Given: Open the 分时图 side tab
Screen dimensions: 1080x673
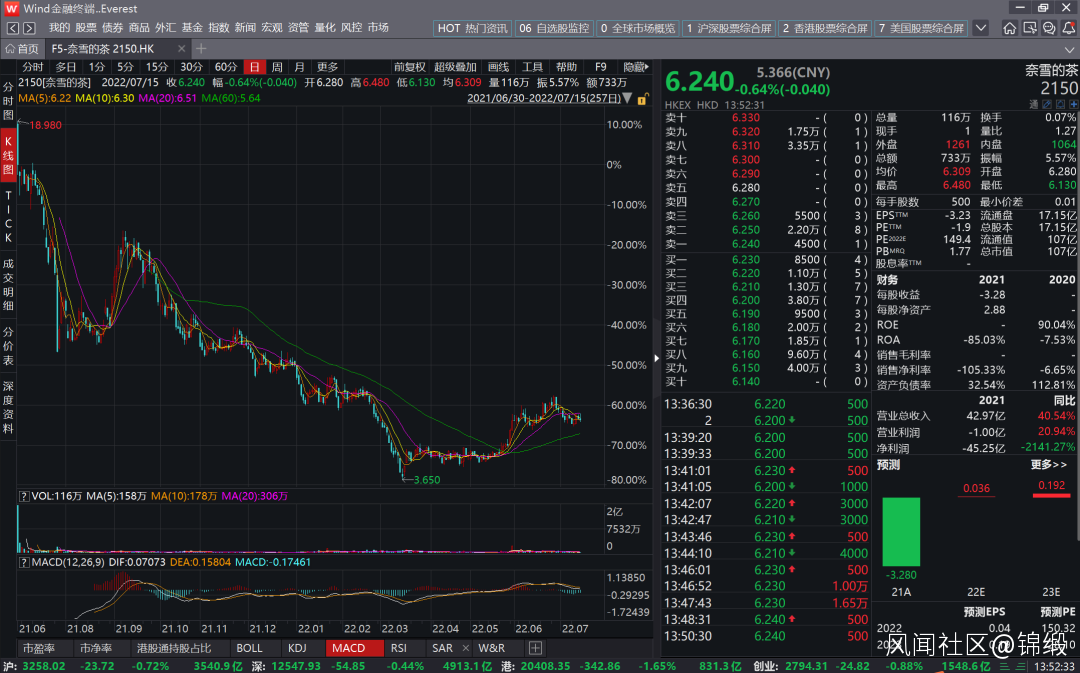Looking at the screenshot, I should coord(8,101).
